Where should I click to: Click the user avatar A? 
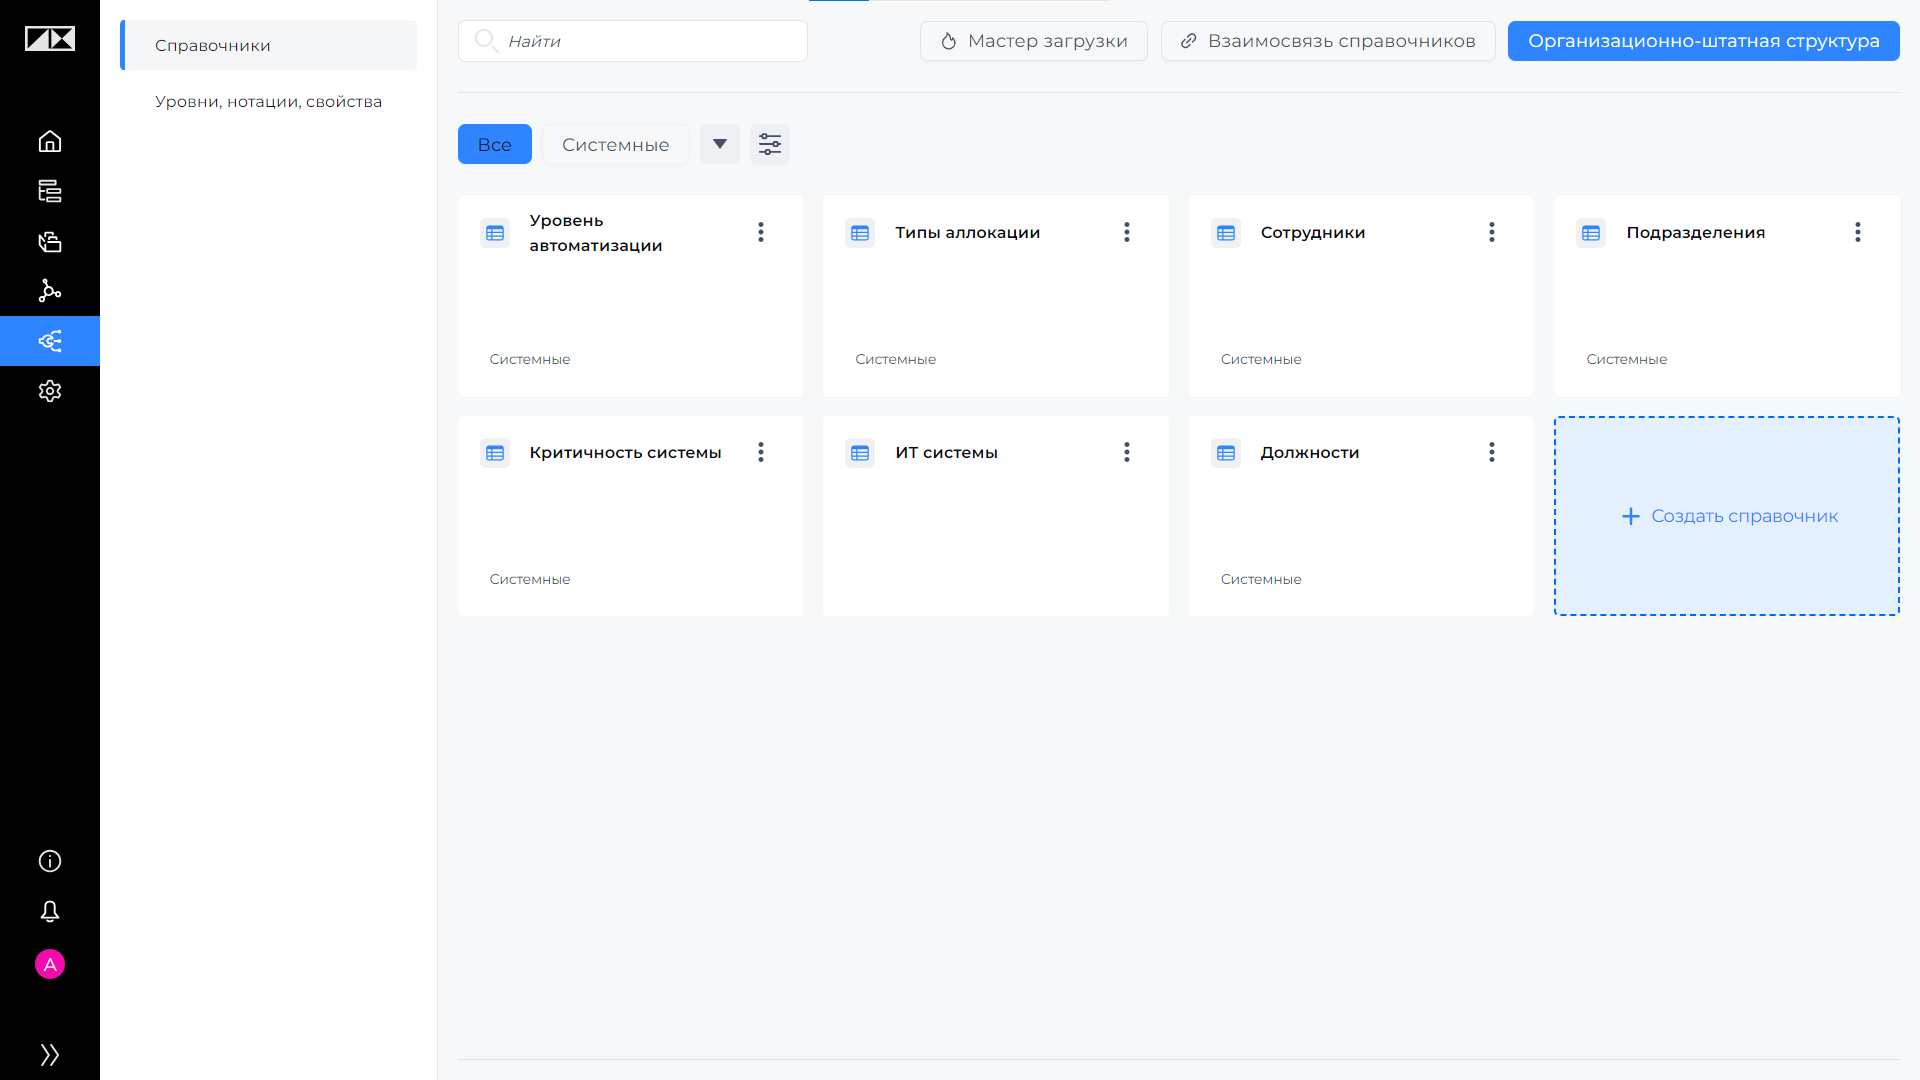tap(50, 964)
